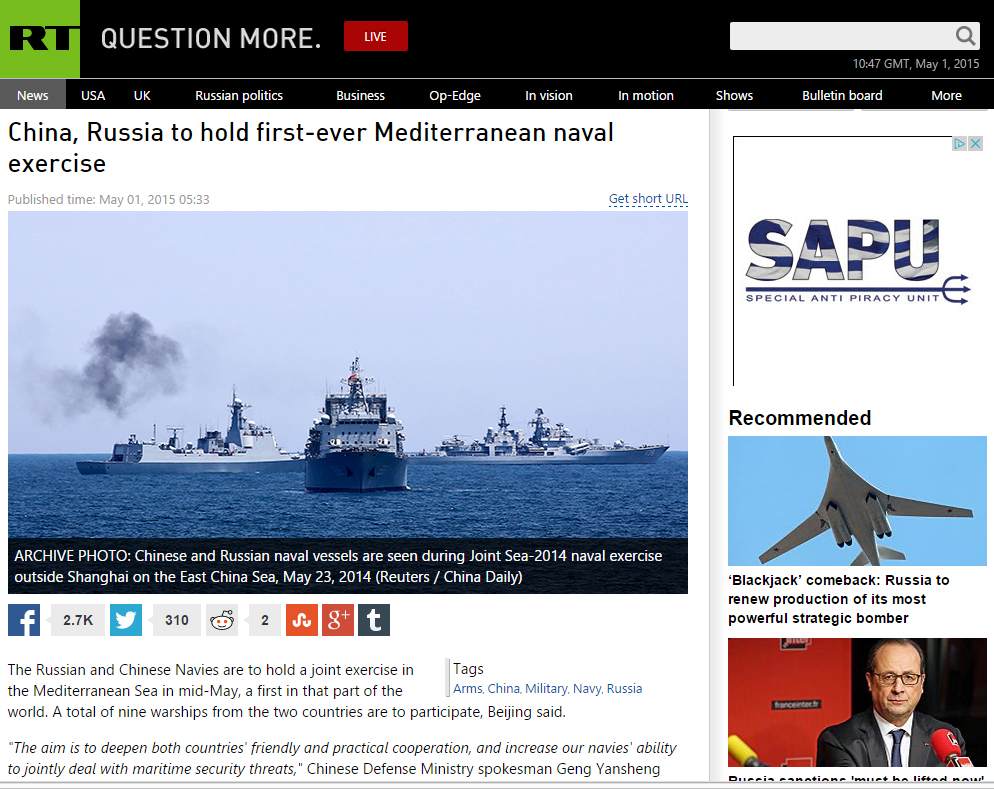Expand the More navigation menu
The image size is (994, 789).
[946, 95]
